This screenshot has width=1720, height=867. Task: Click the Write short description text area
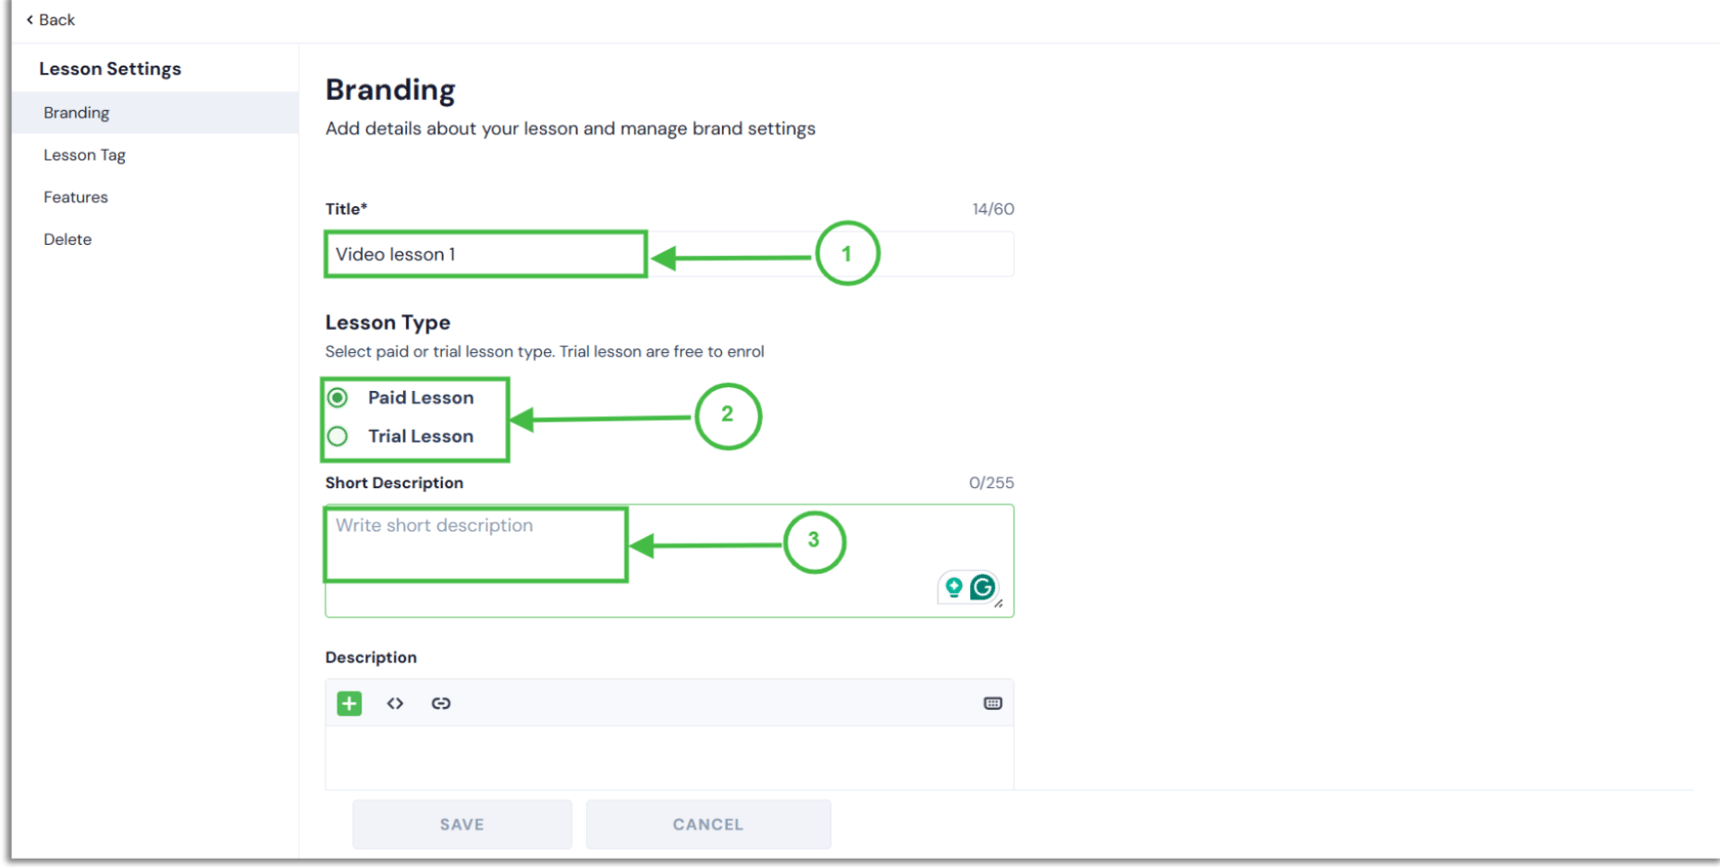click(x=669, y=560)
